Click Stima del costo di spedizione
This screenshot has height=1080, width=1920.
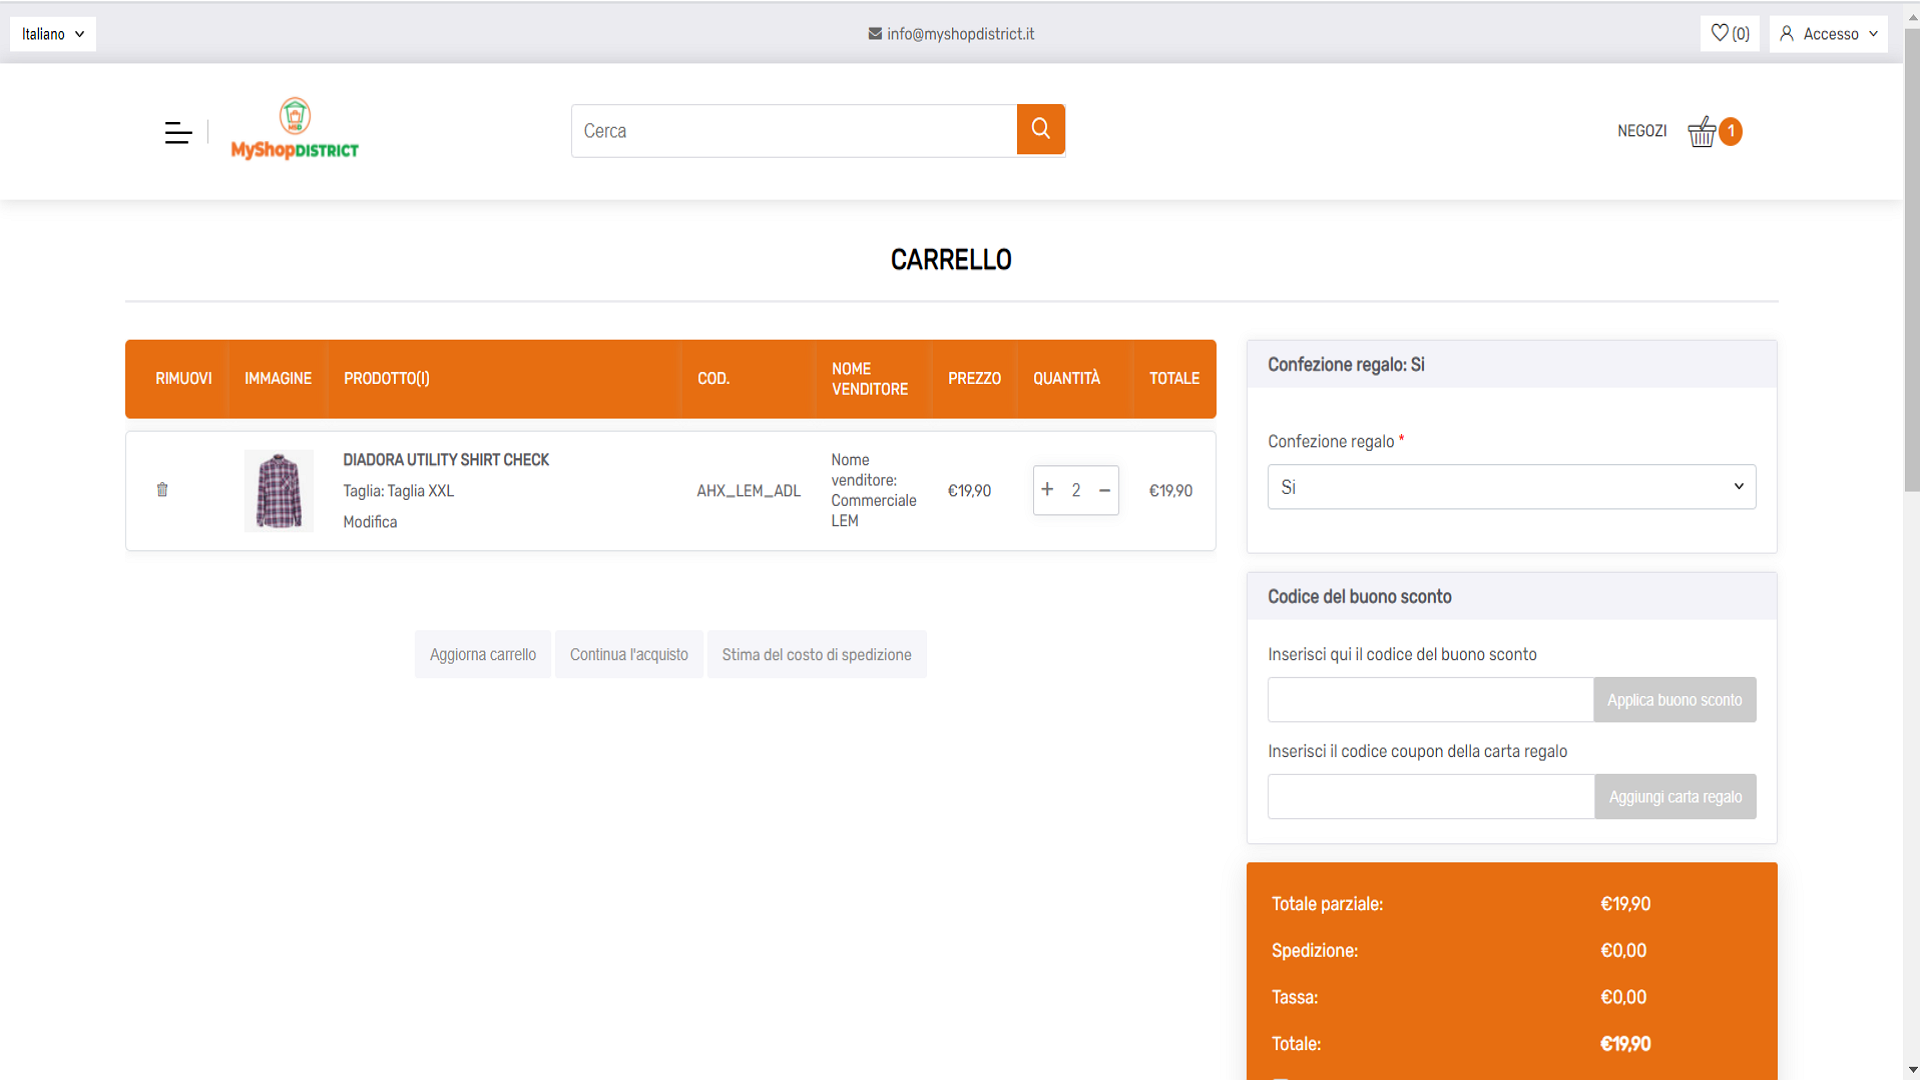coord(816,654)
